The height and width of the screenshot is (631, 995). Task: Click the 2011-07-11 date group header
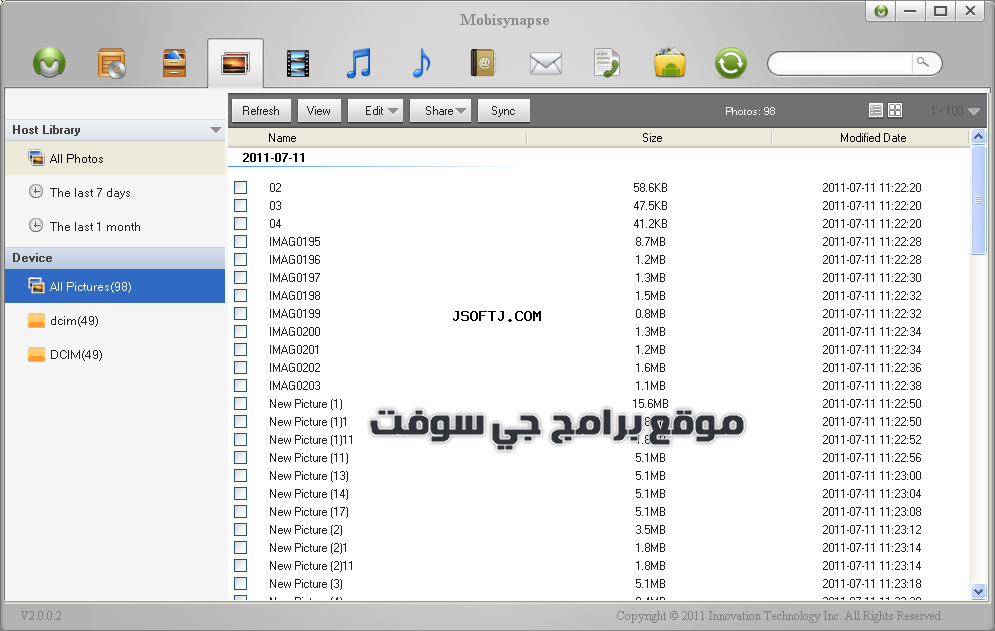coord(273,157)
